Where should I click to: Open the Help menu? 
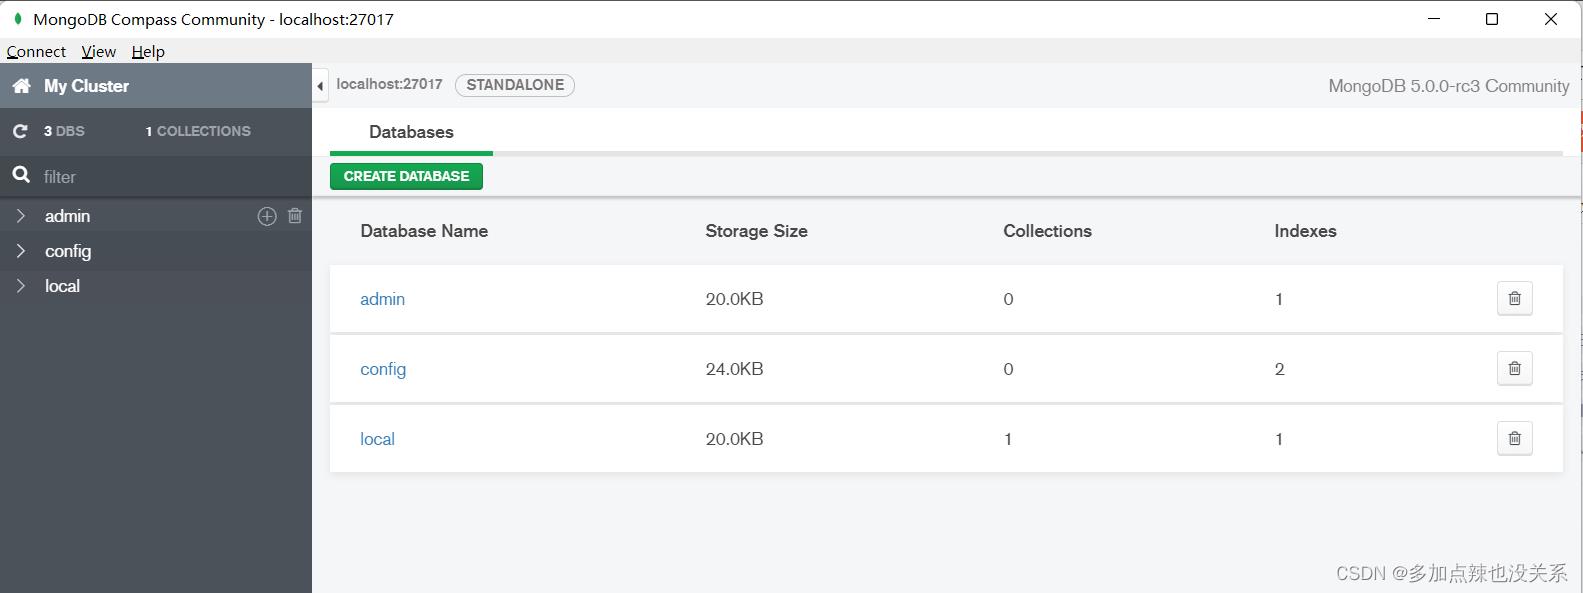pyautogui.click(x=148, y=52)
